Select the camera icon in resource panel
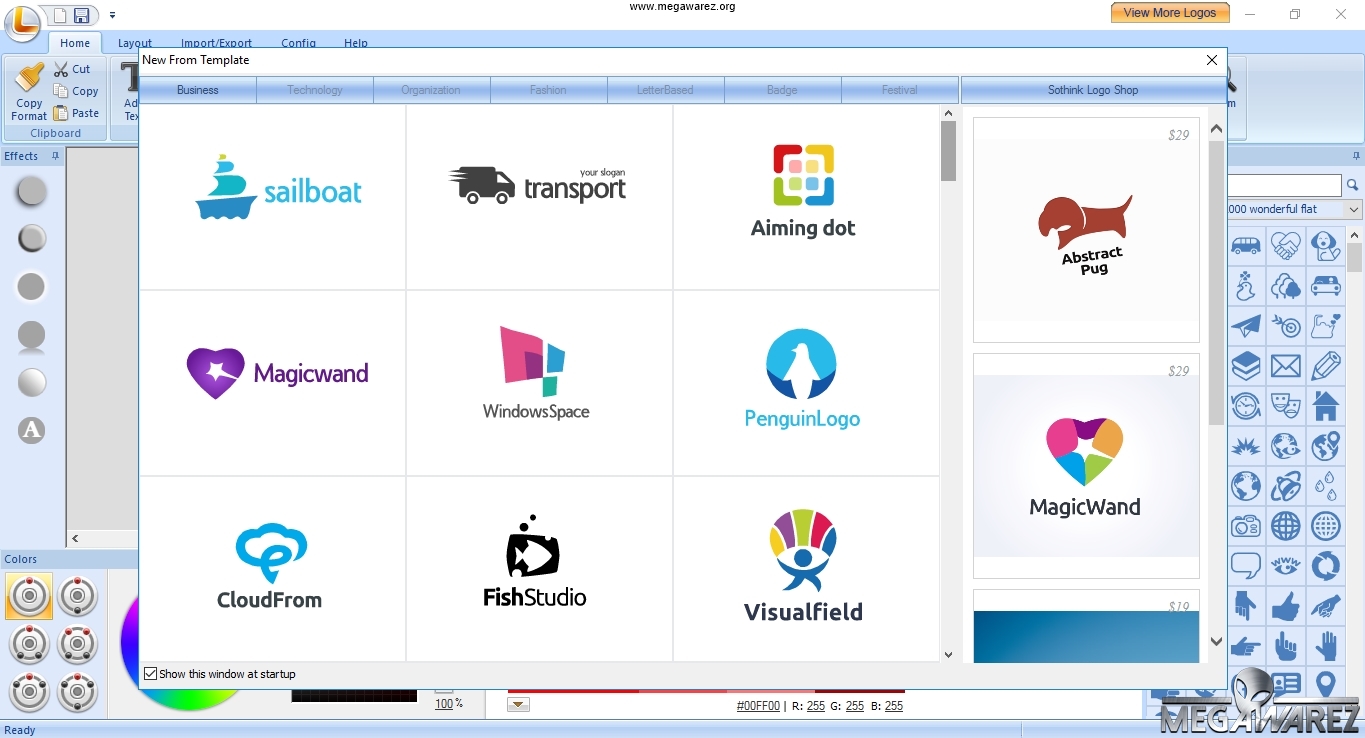This screenshot has width=1365, height=738. 1246,526
